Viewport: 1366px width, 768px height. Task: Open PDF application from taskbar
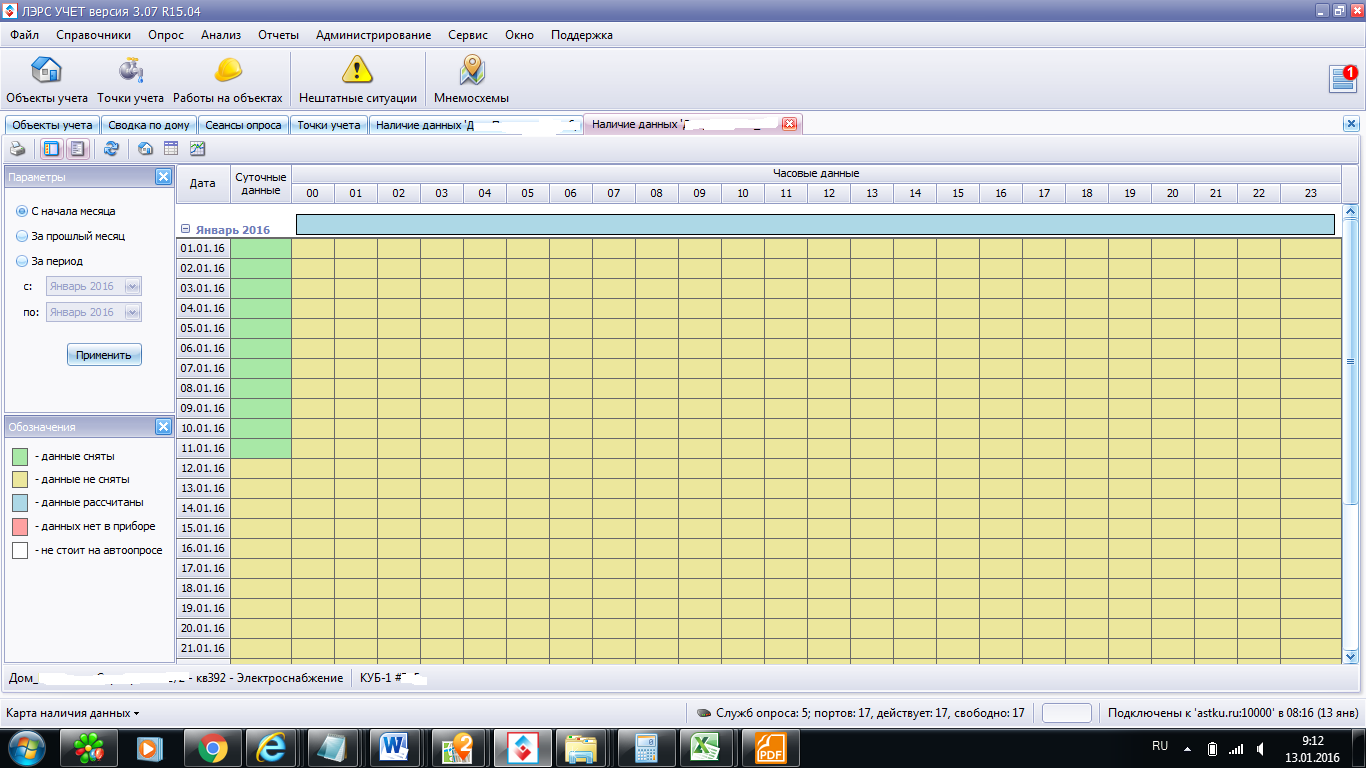pos(770,747)
